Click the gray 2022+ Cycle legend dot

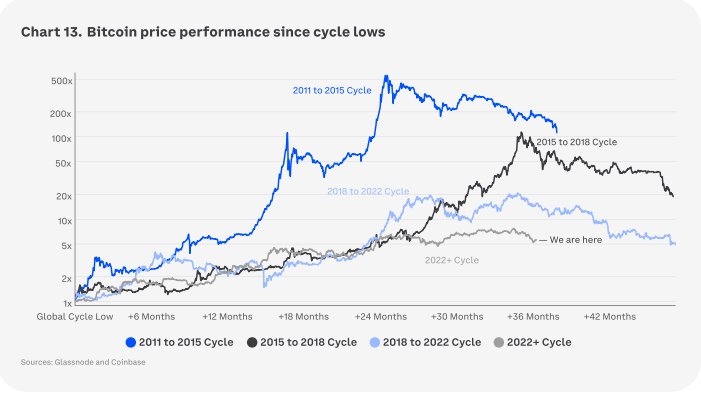coord(499,342)
